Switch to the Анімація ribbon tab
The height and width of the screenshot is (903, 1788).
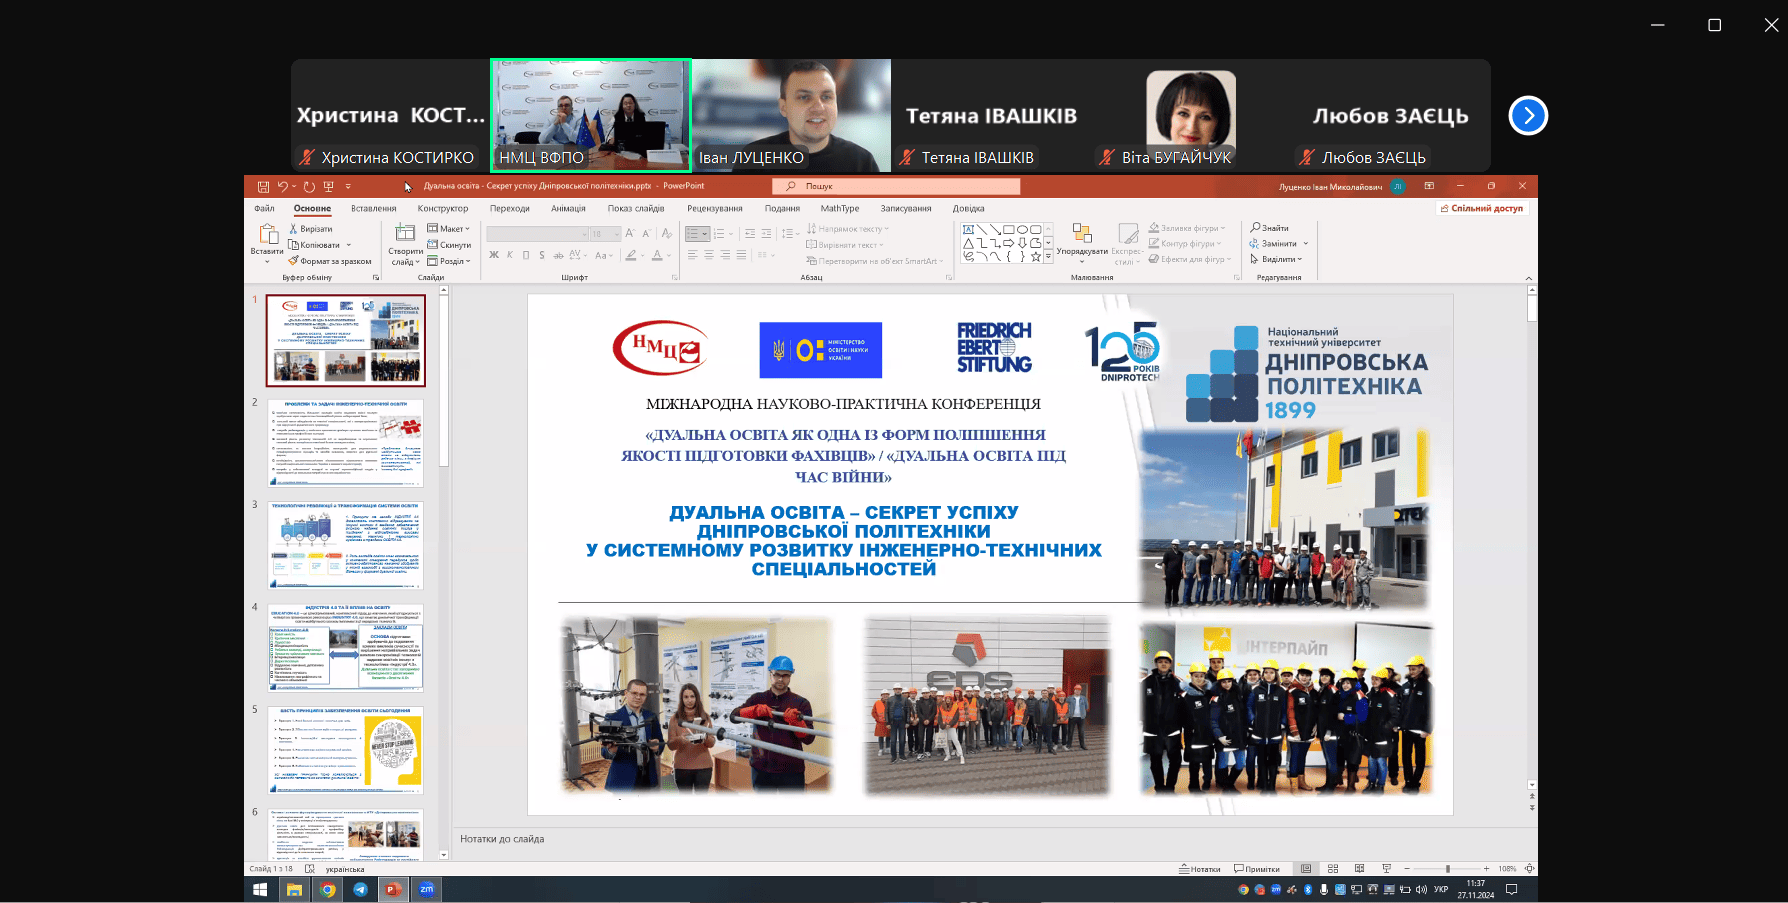pos(568,209)
